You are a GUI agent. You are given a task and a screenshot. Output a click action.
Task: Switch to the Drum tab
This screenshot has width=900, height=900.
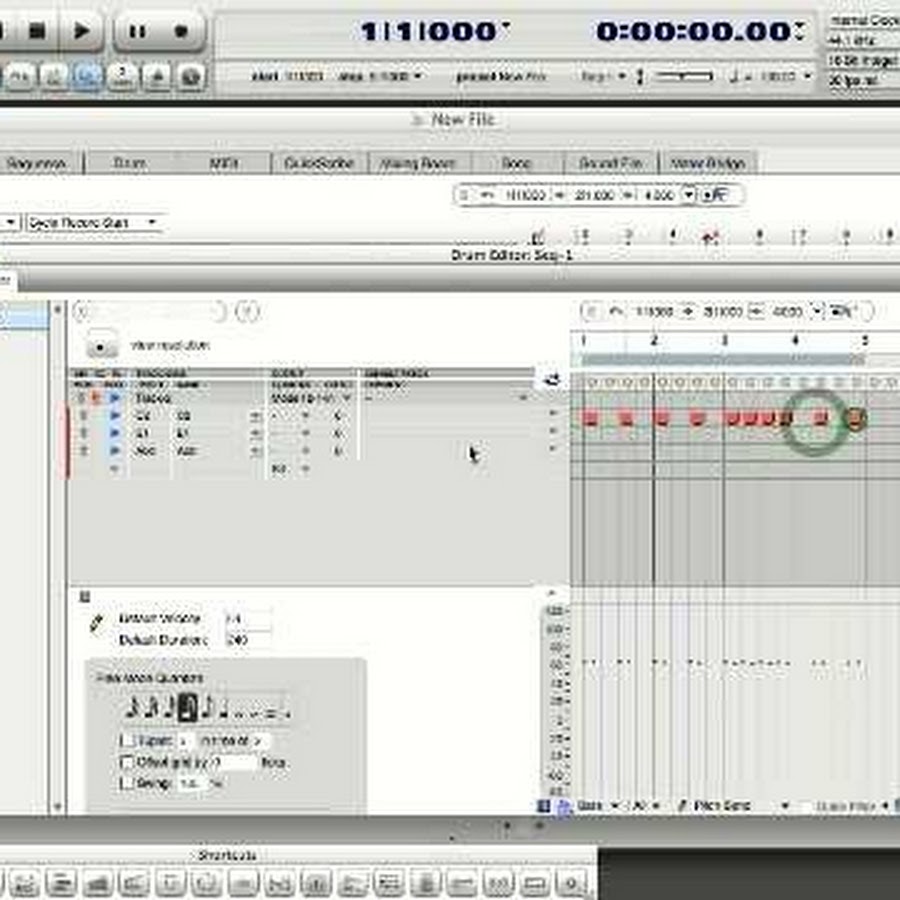click(130, 164)
